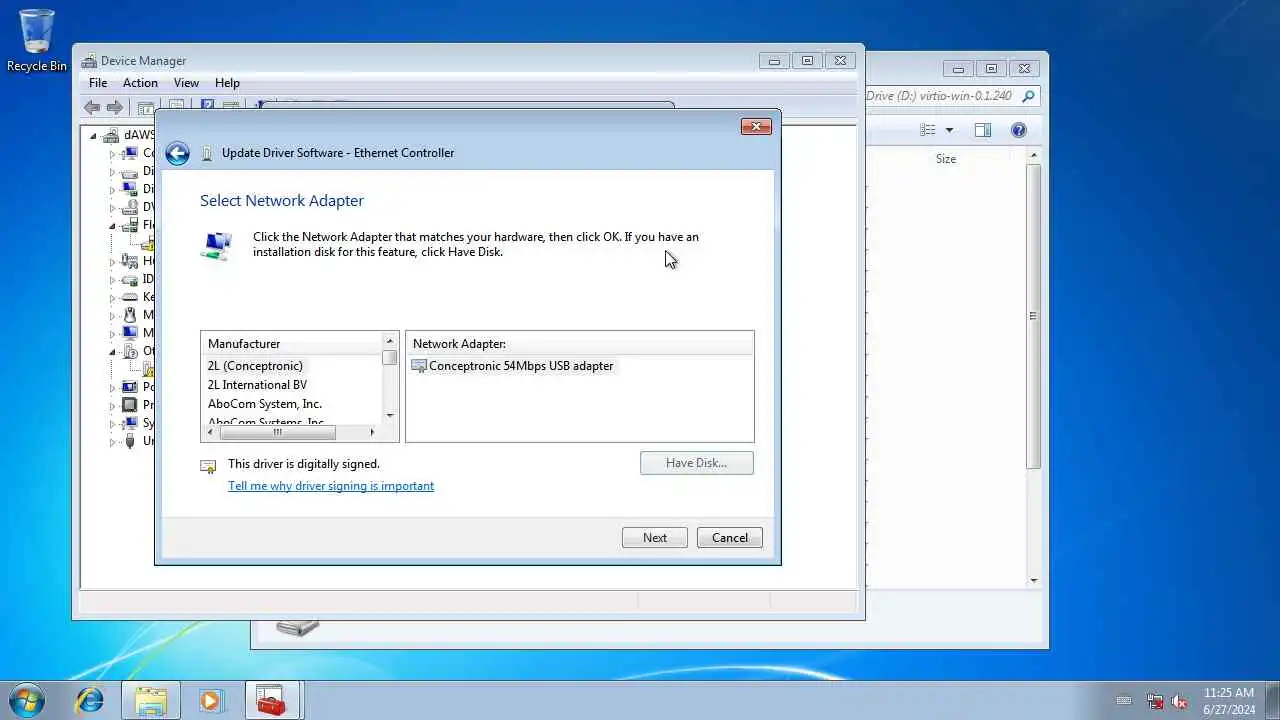Click the Have Disk... button
Image resolution: width=1280 pixels, height=720 pixels.
(697, 463)
